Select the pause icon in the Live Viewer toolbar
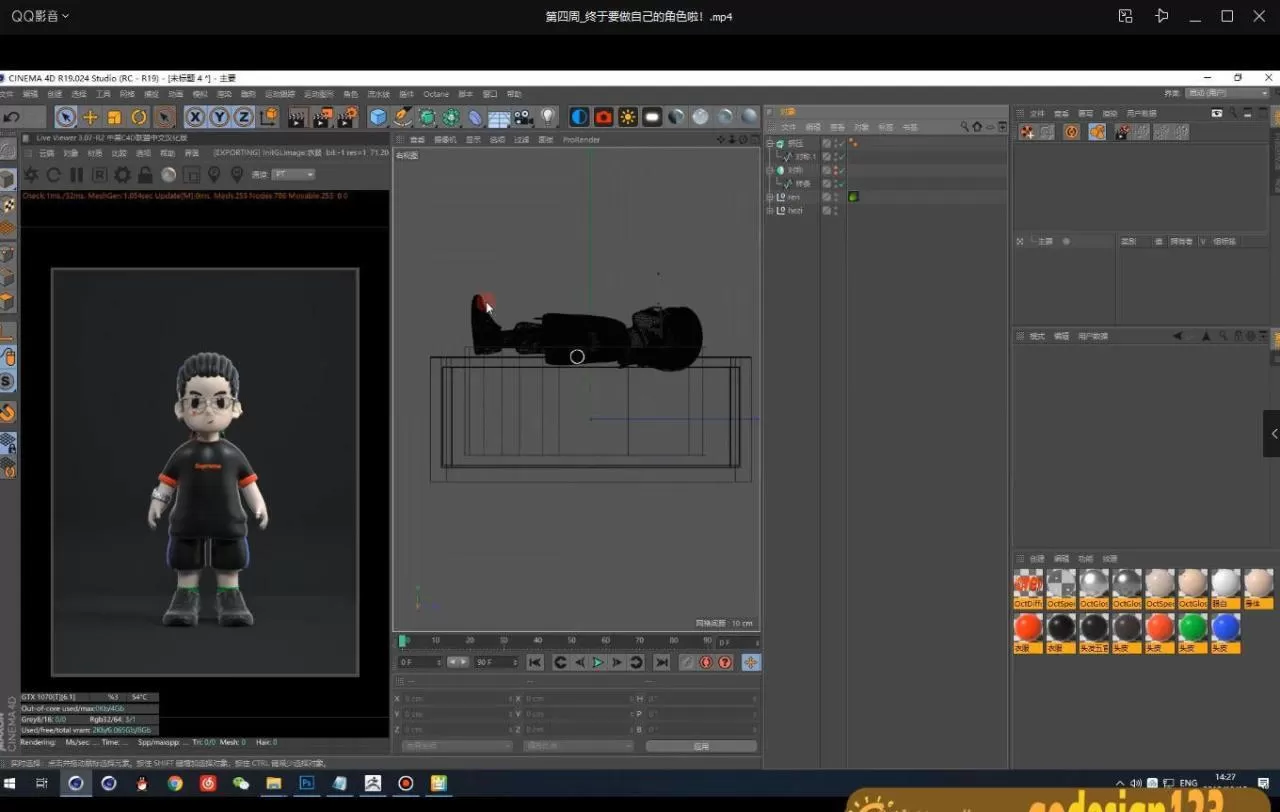 (x=75, y=174)
